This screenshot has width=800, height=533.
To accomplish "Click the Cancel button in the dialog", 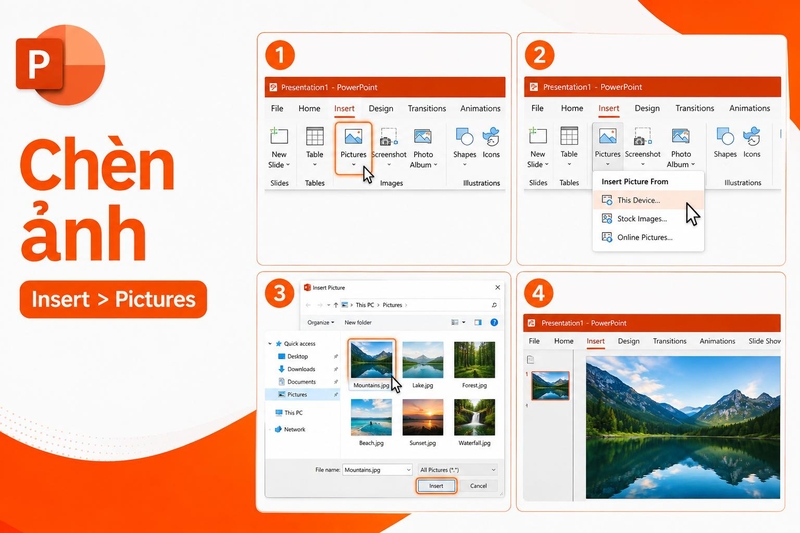I will [478, 486].
